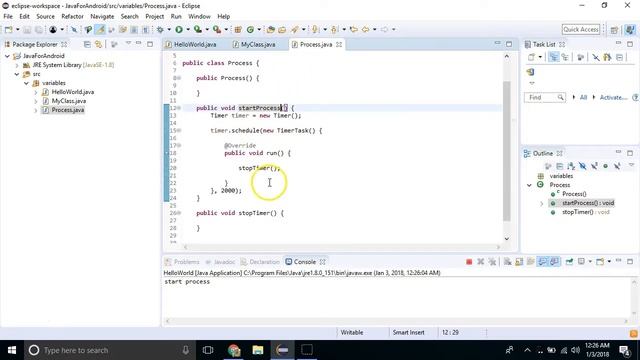This screenshot has width=640, height=360.
Task: Toggle Categorized view in Task List toolbar
Action: 553,57
